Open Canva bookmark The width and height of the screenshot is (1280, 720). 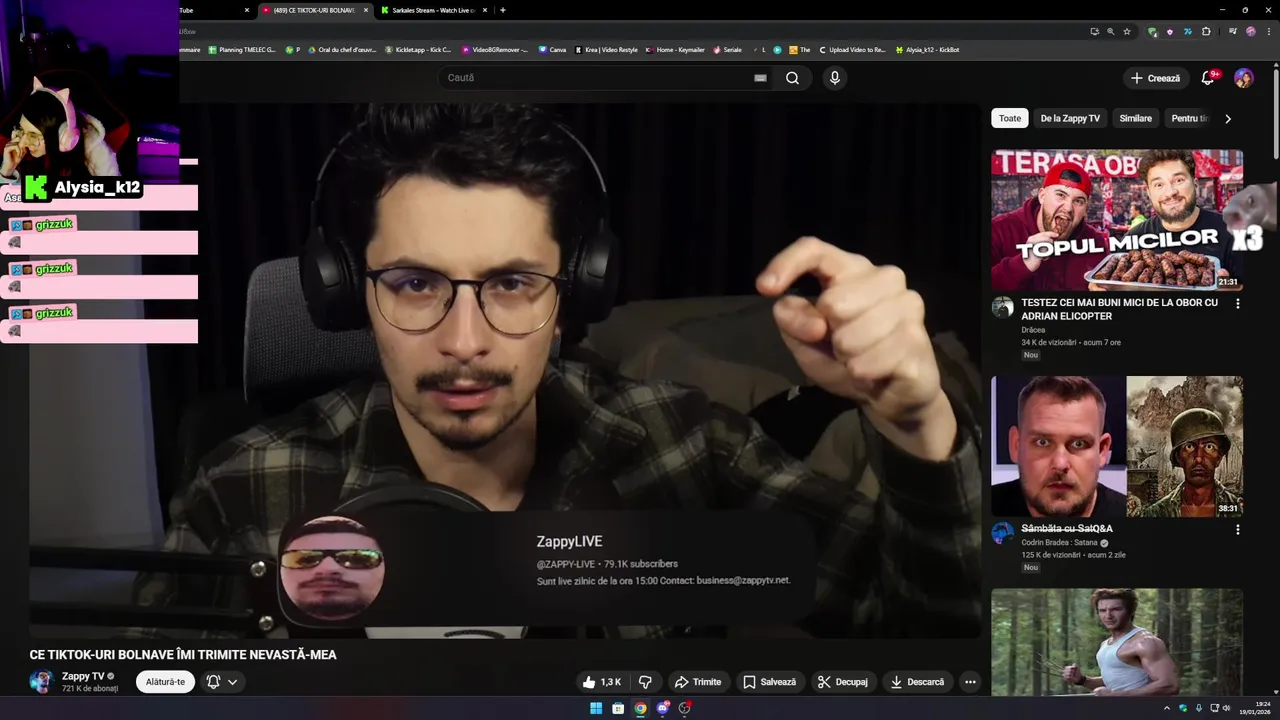pos(552,50)
